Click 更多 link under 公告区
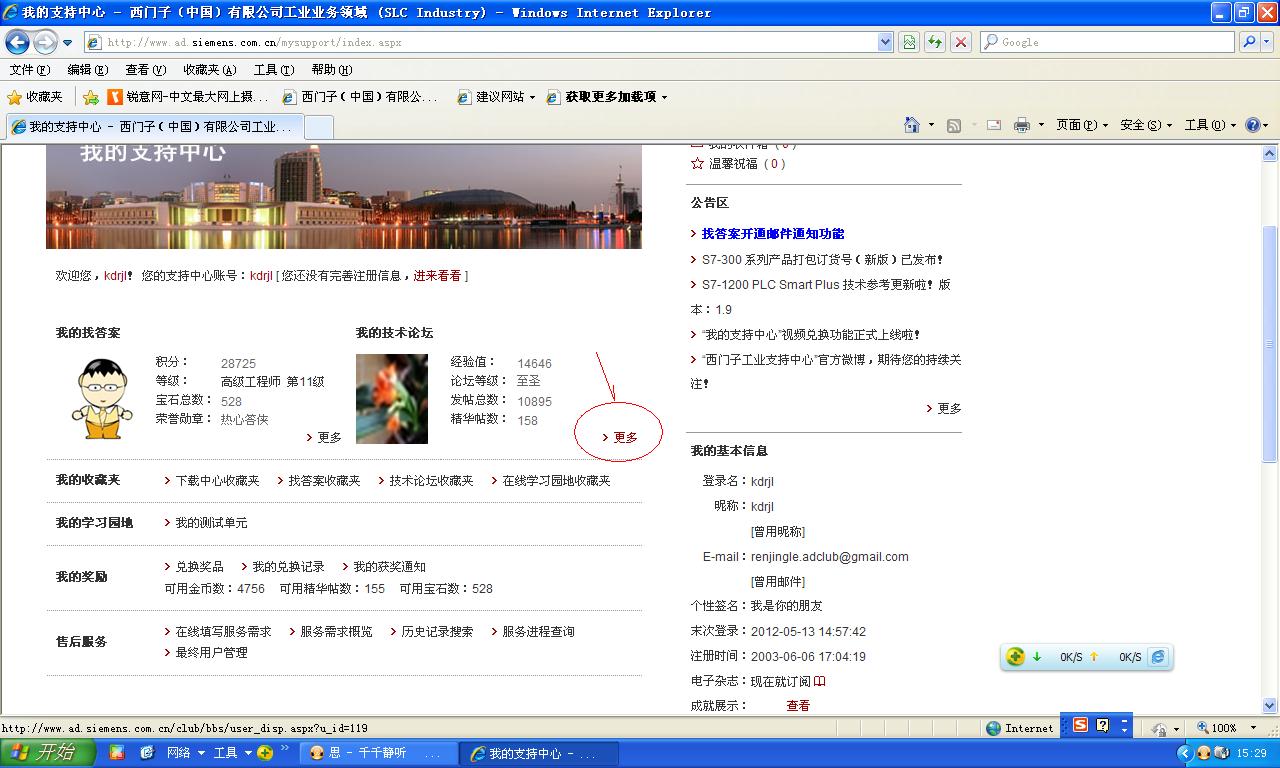Viewport: 1280px width, 768px height. (949, 408)
